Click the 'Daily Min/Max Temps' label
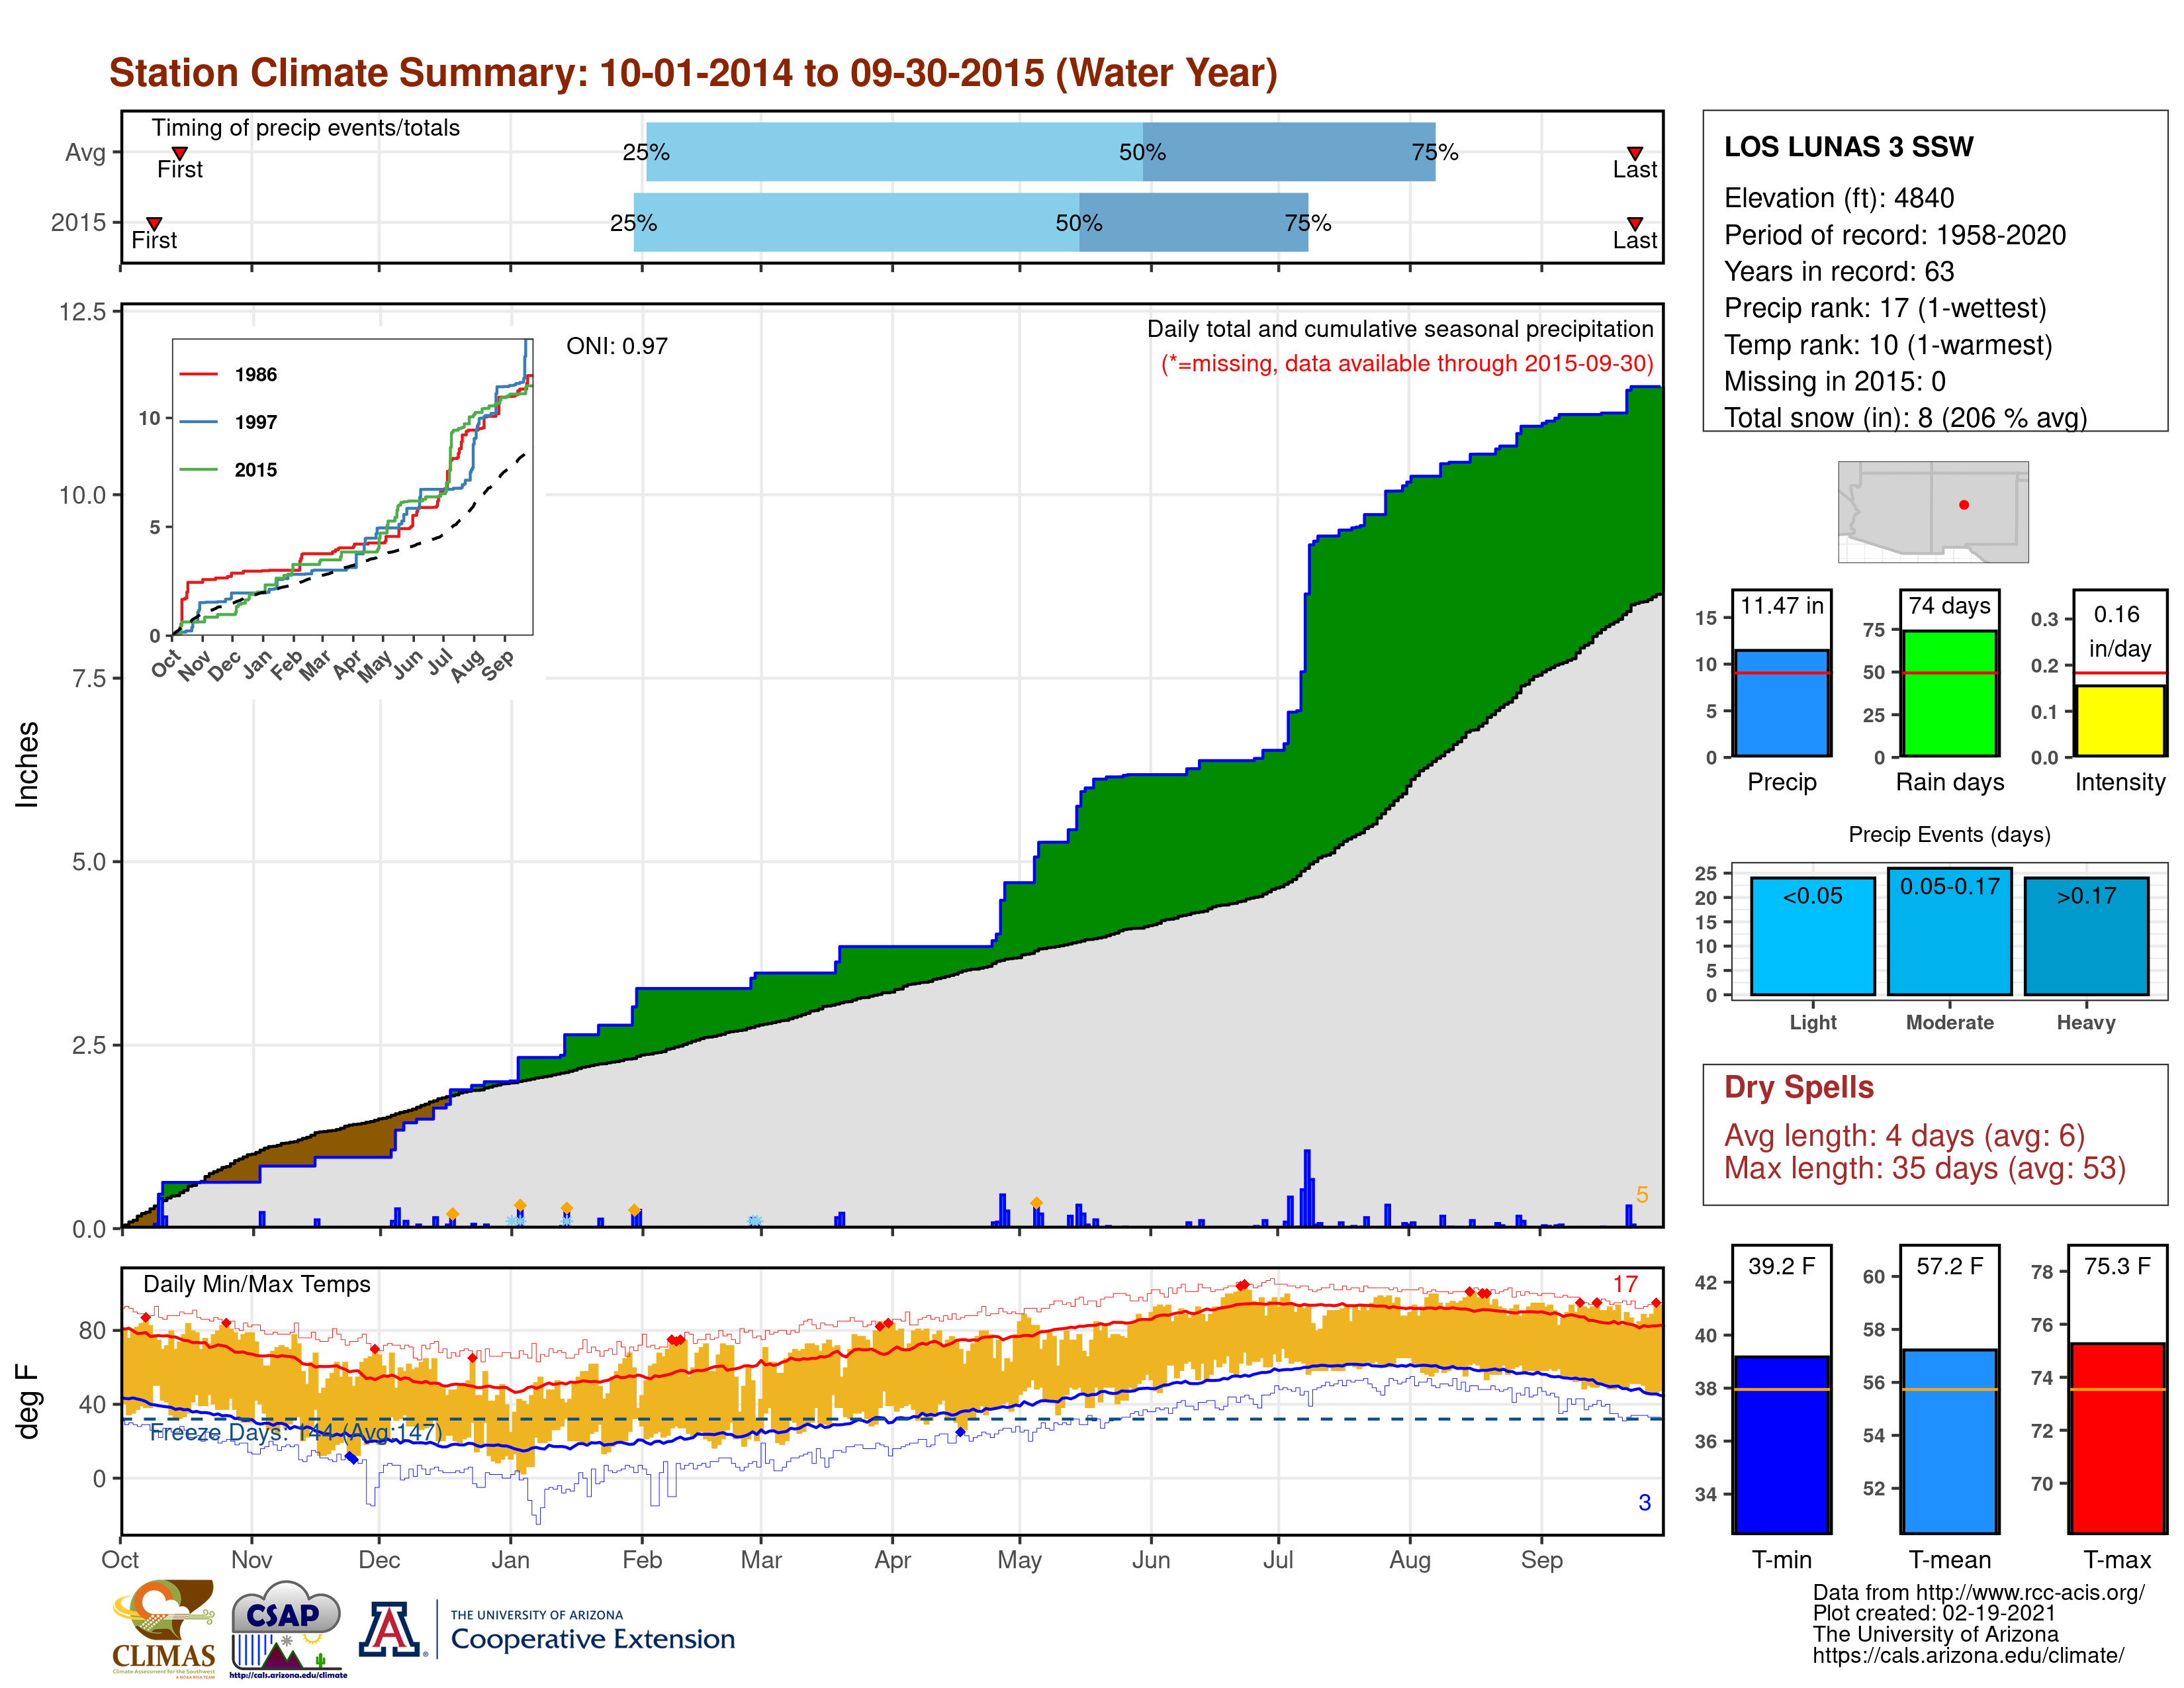 [x=257, y=1284]
